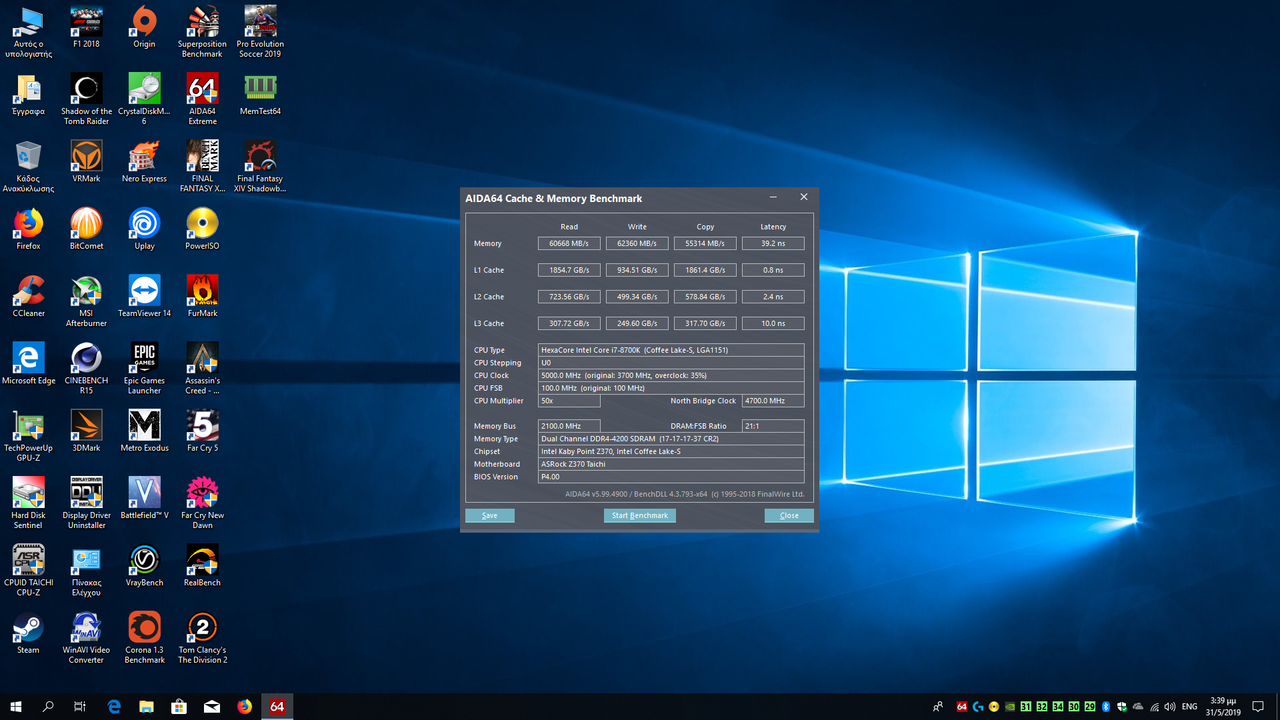The height and width of the screenshot is (720, 1280).
Task: Select the AIDA64 Extreme desktop icon
Action: [202, 99]
